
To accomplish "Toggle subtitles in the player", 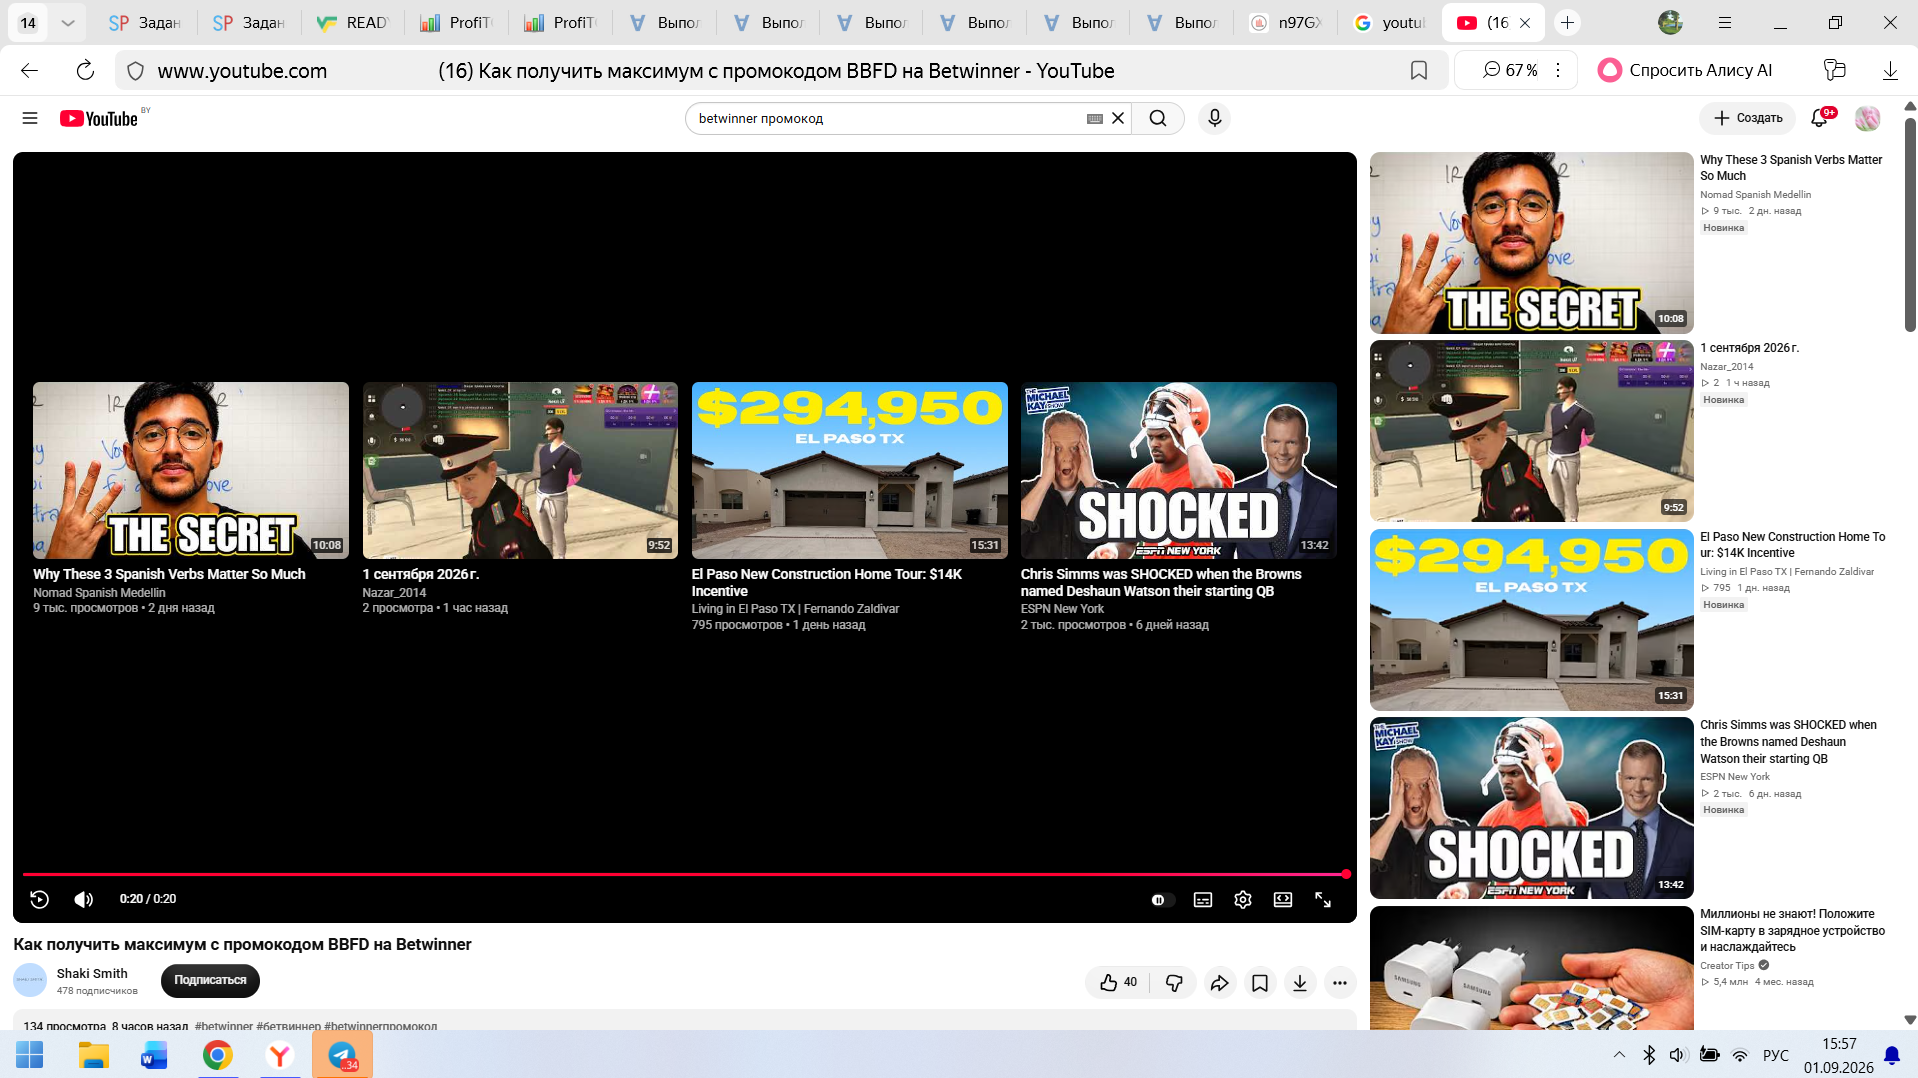I will [x=1203, y=900].
